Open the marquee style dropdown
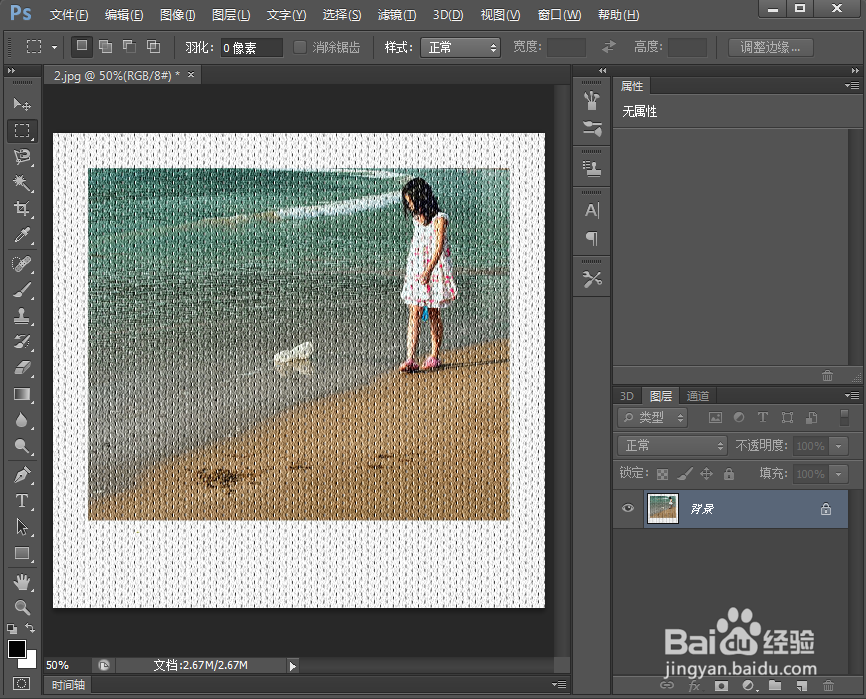Image resolution: width=866 pixels, height=699 pixels. coord(461,47)
